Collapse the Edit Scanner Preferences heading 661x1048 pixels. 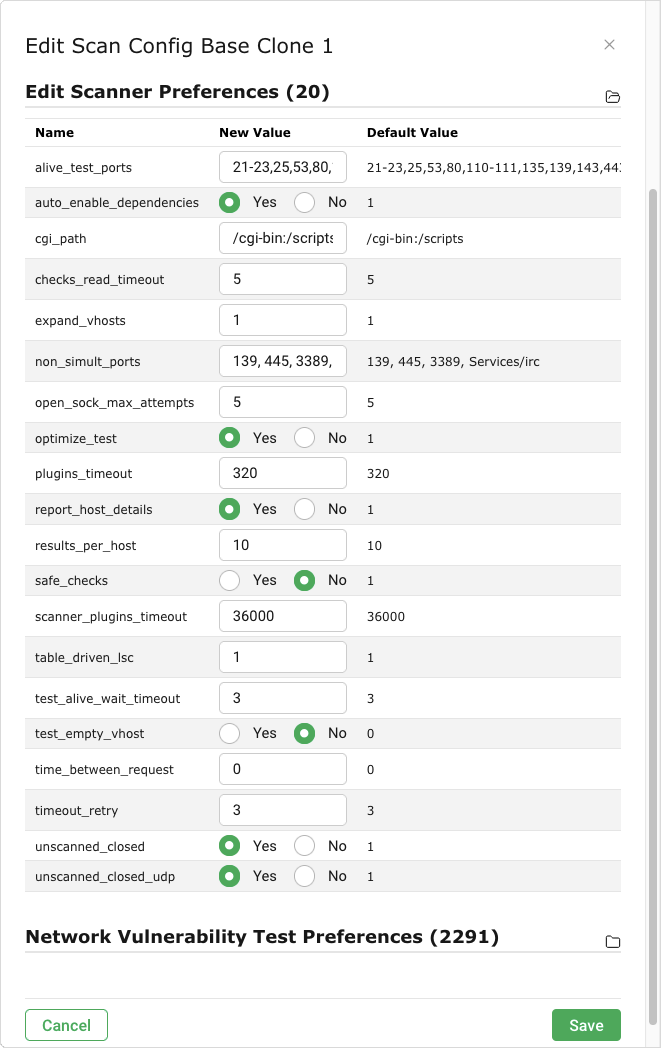[177, 92]
